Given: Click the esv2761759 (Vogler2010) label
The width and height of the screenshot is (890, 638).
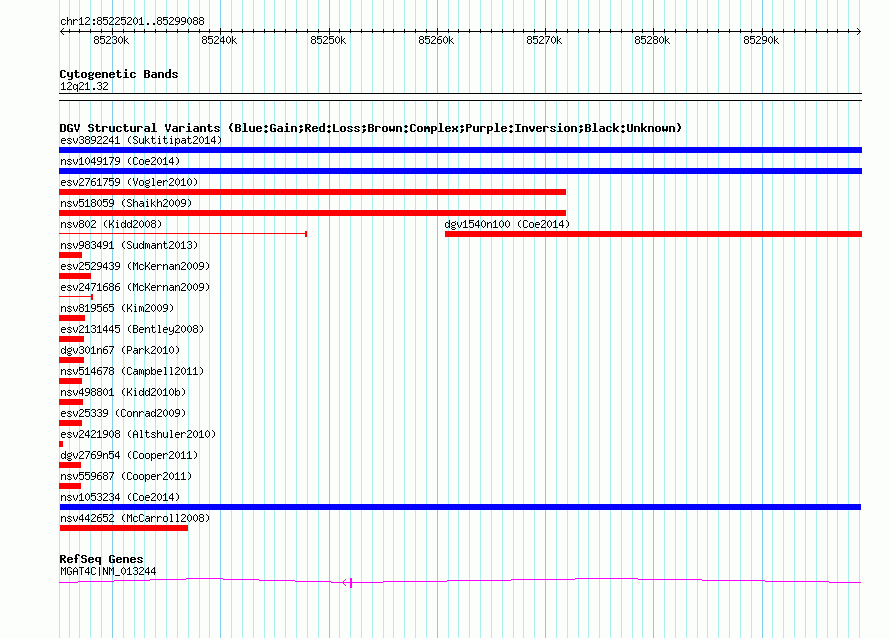Looking at the screenshot, I should (129, 182).
